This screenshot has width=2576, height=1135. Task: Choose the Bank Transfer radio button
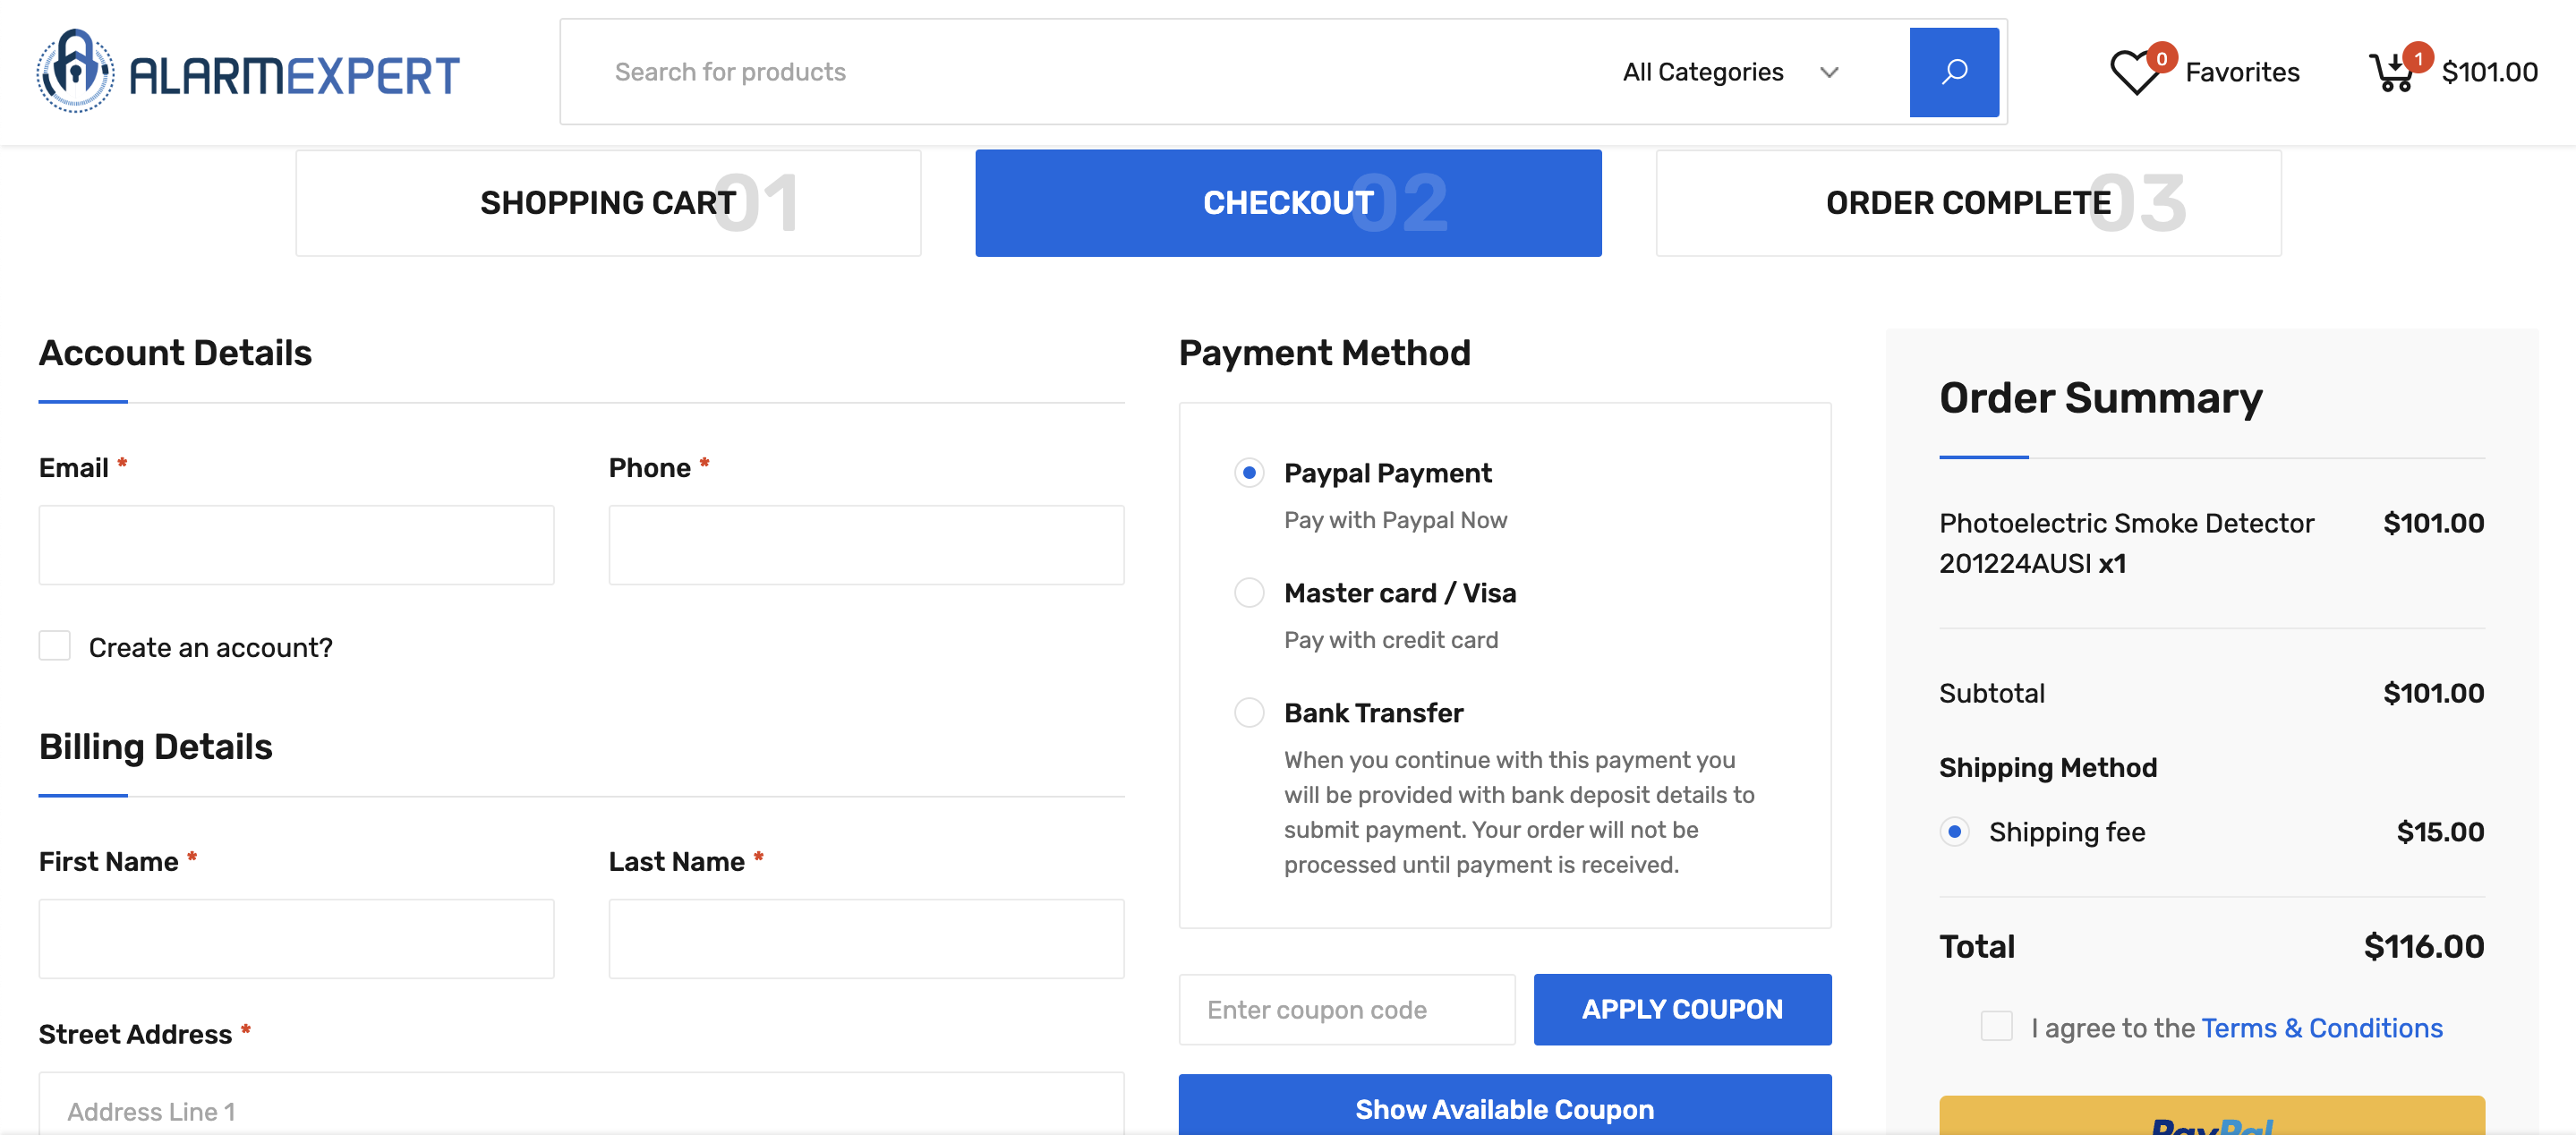[1249, 713]
